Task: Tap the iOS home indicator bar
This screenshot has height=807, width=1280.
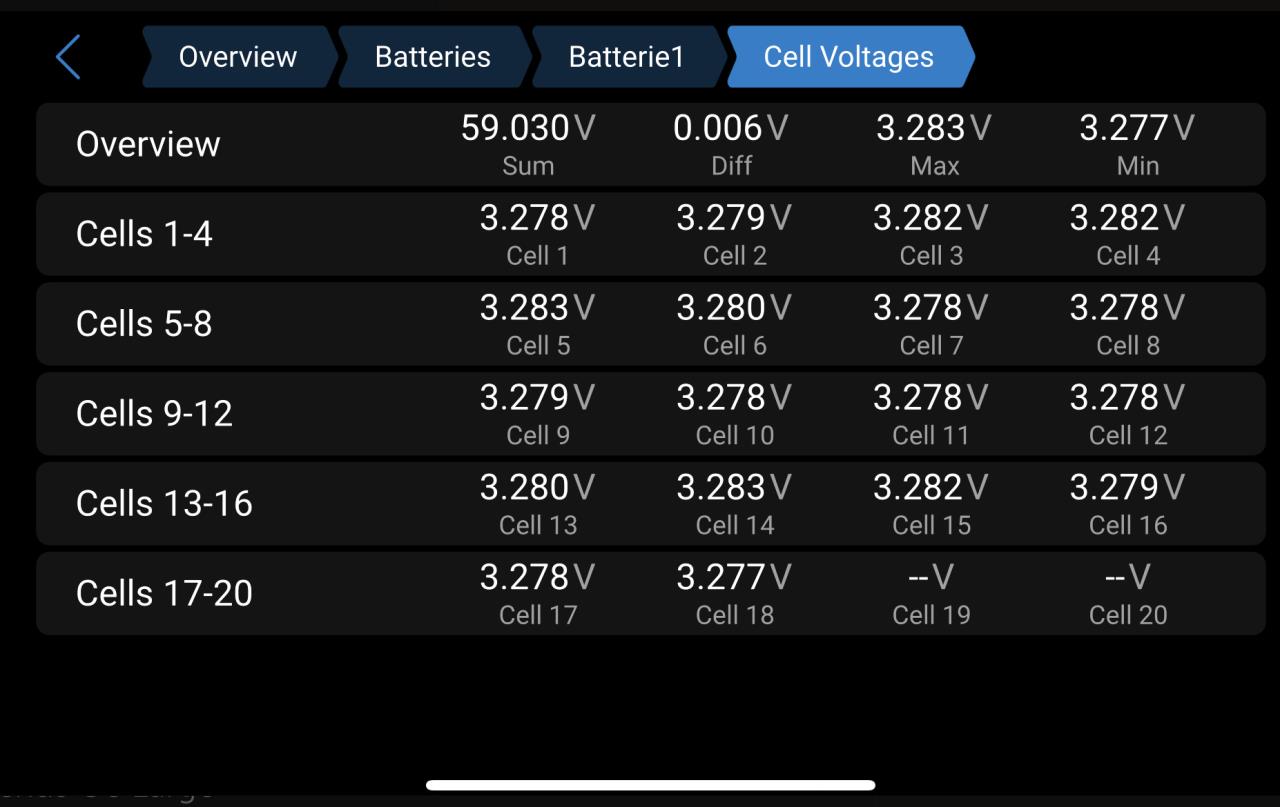Action: click(650, 786)
